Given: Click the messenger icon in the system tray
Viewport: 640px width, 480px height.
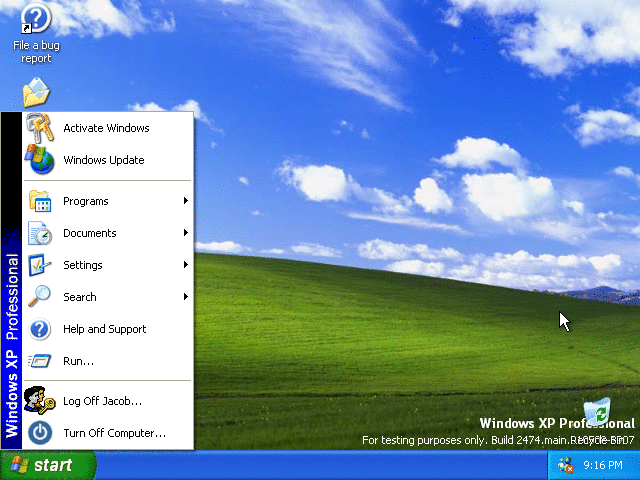Looking at the screenshot, I should [566, 465].
